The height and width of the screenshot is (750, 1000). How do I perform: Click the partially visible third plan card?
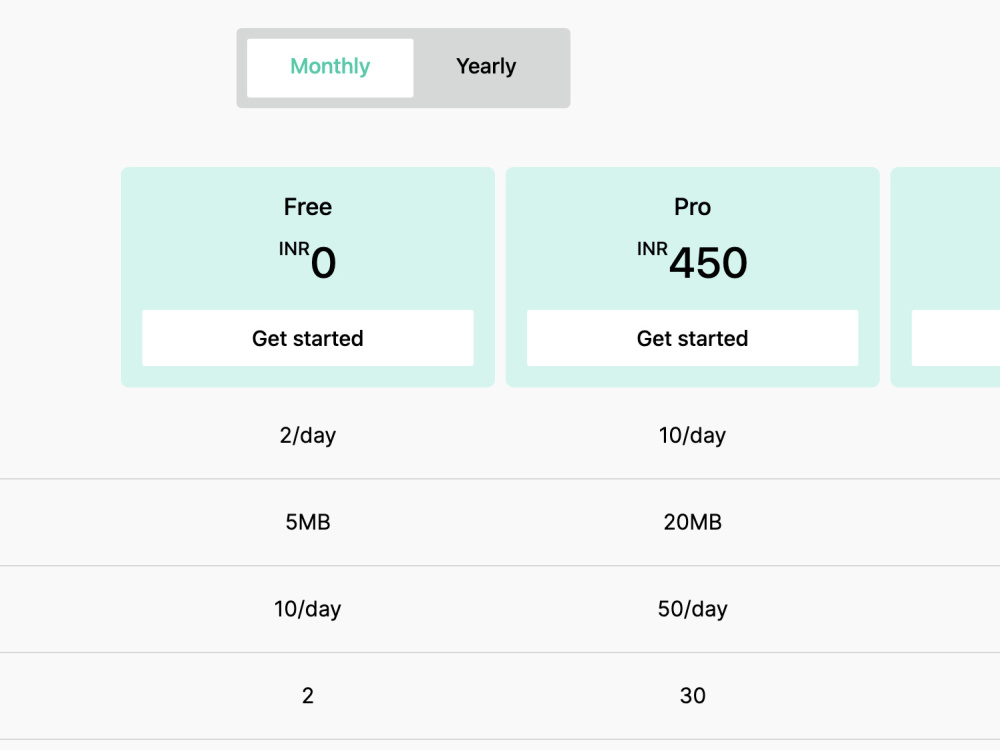point(945,277)
